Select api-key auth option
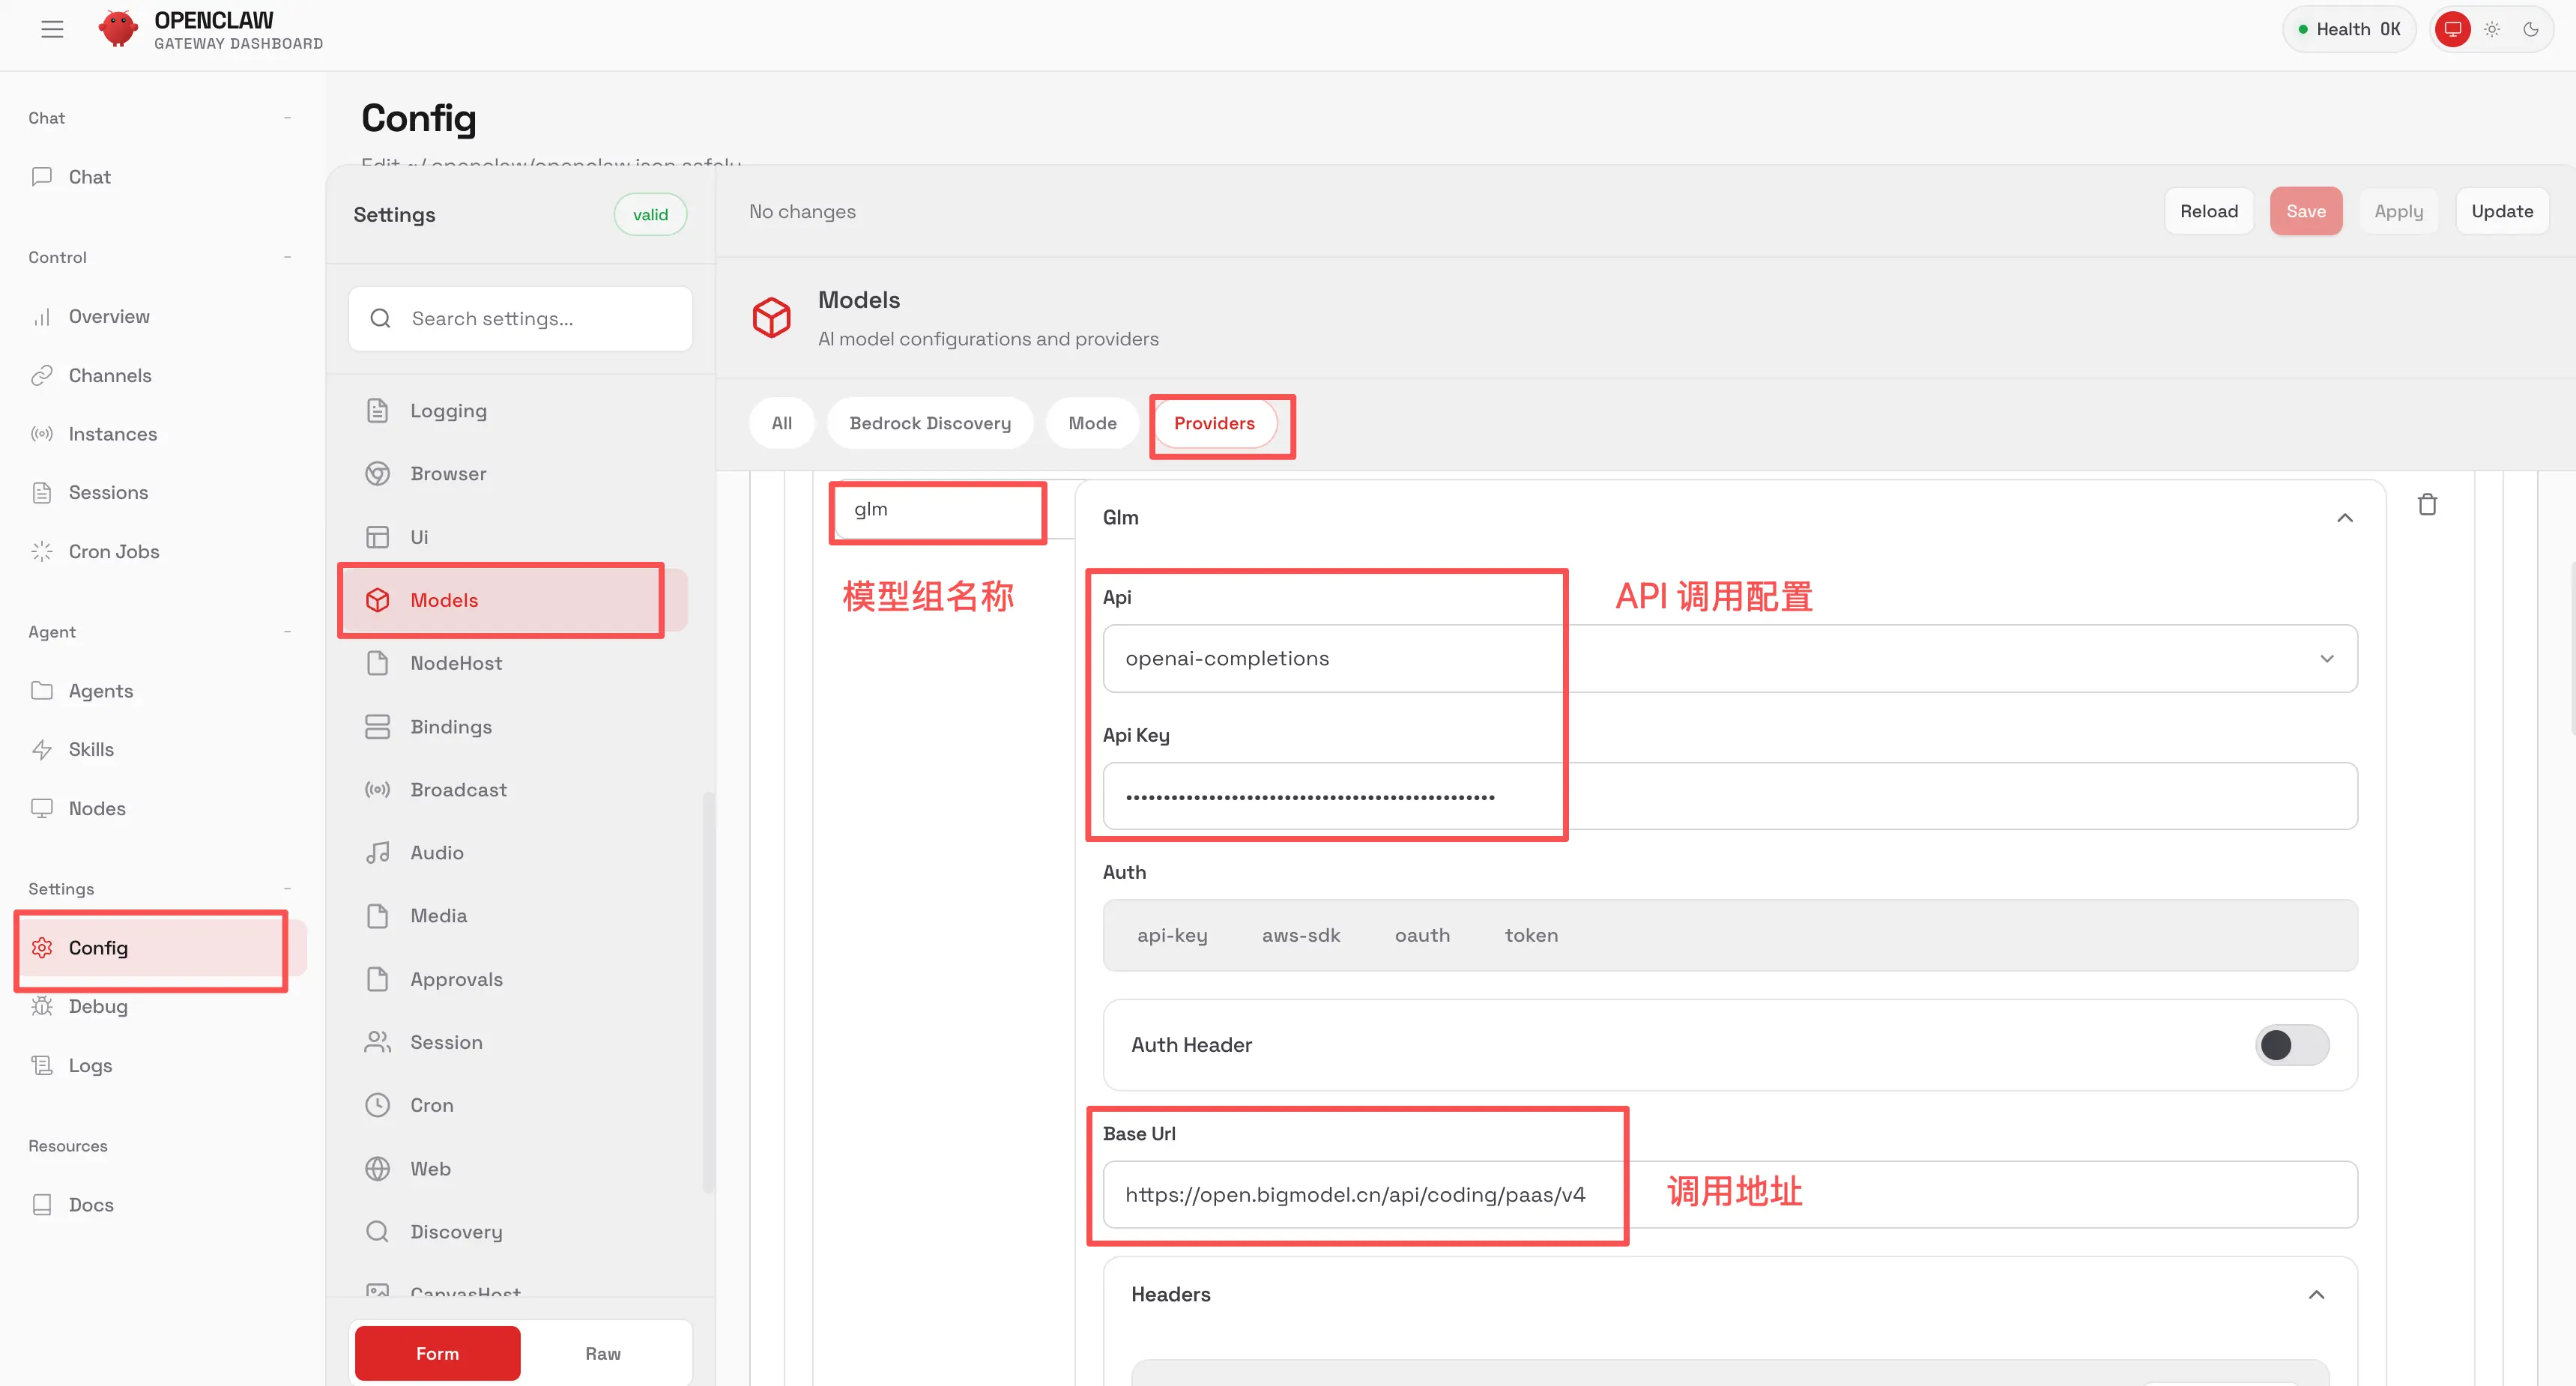 click(x=1172, y=935)
